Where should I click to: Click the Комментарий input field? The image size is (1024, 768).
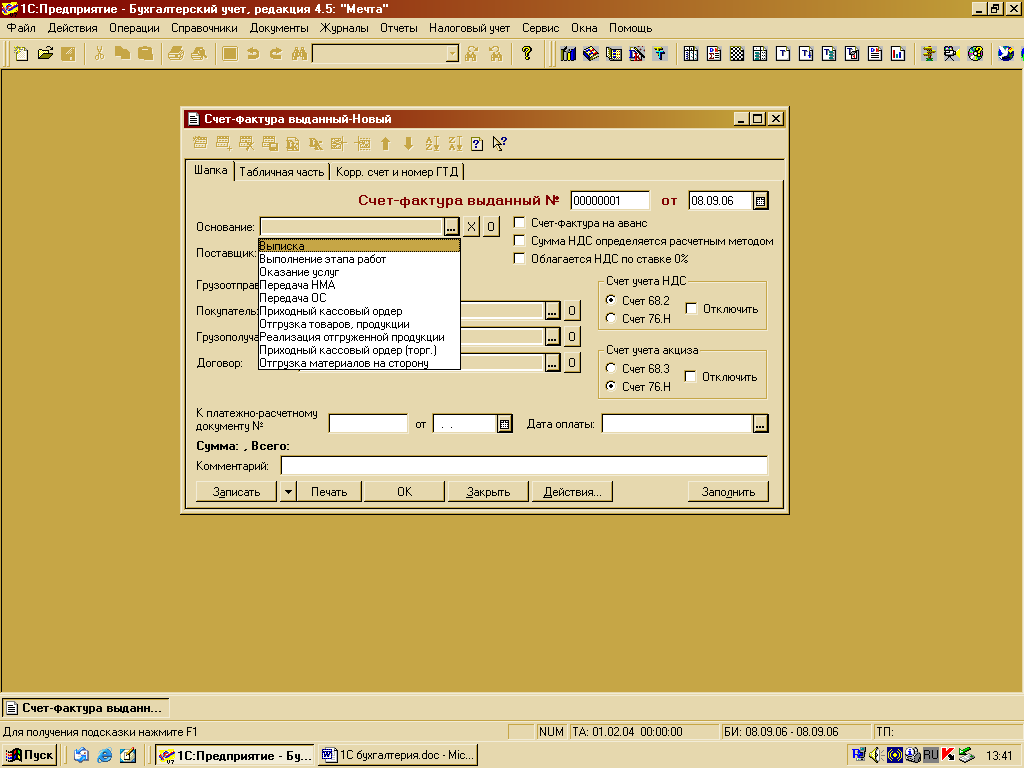tap(524, 466)
